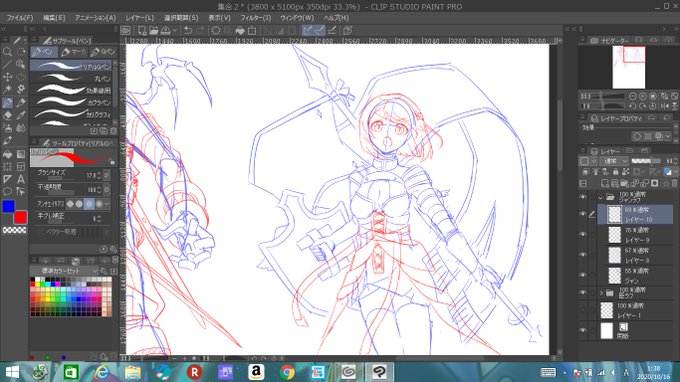Toggle visibility of the top layer folder
Screen dimensions: 680x382
coord(583,197)
